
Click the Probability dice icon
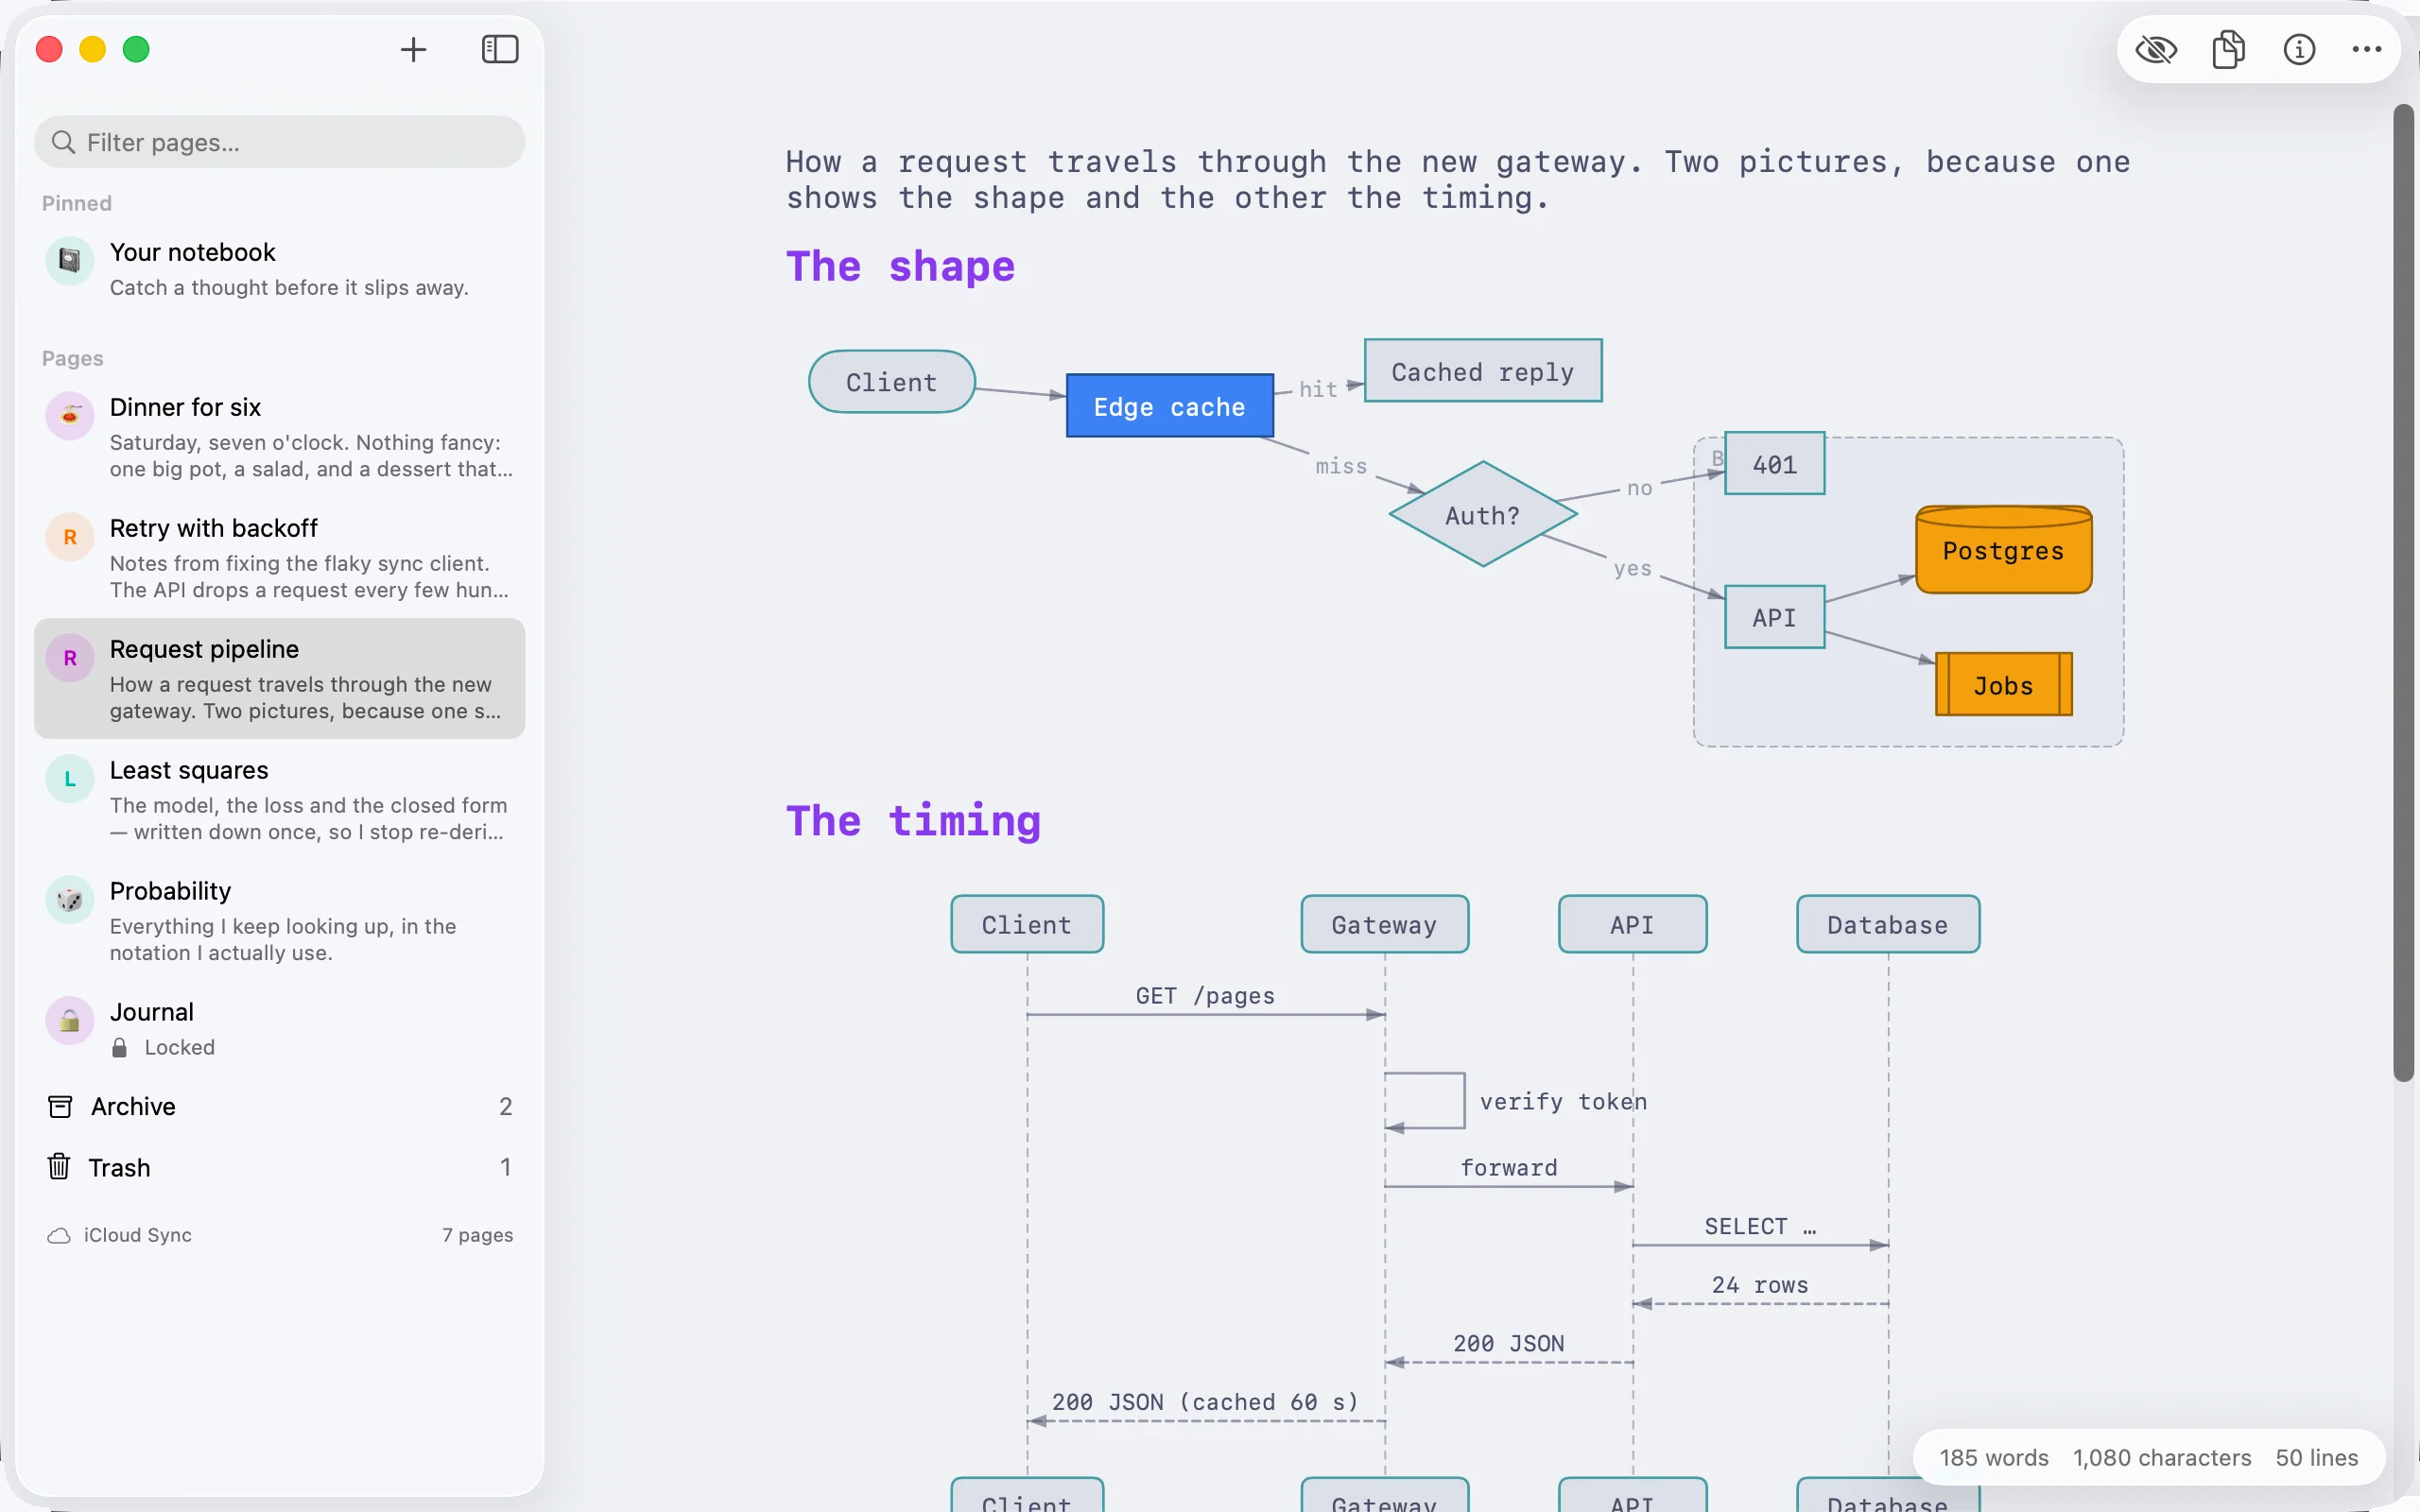tap(70, 900)
